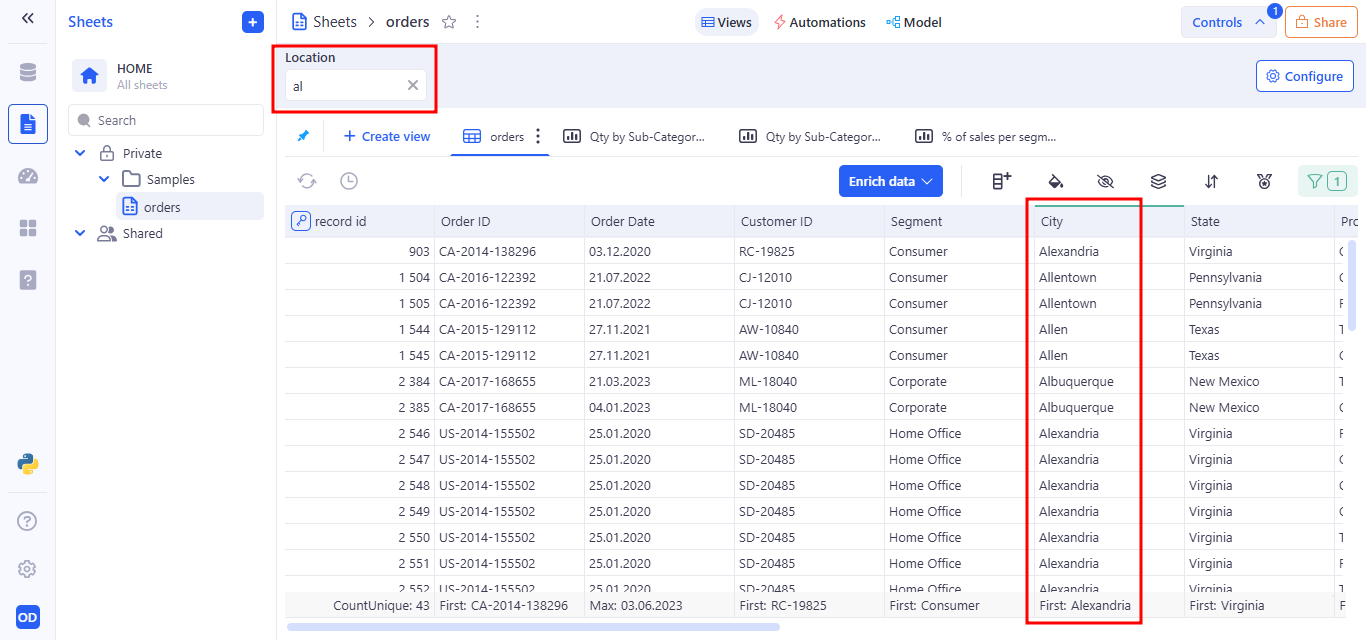Image resolution: width=1366 pixels, height=640 pixels.
Task: Click the Python integration icon
Action: pyautogui.click(x=27, y=463)
